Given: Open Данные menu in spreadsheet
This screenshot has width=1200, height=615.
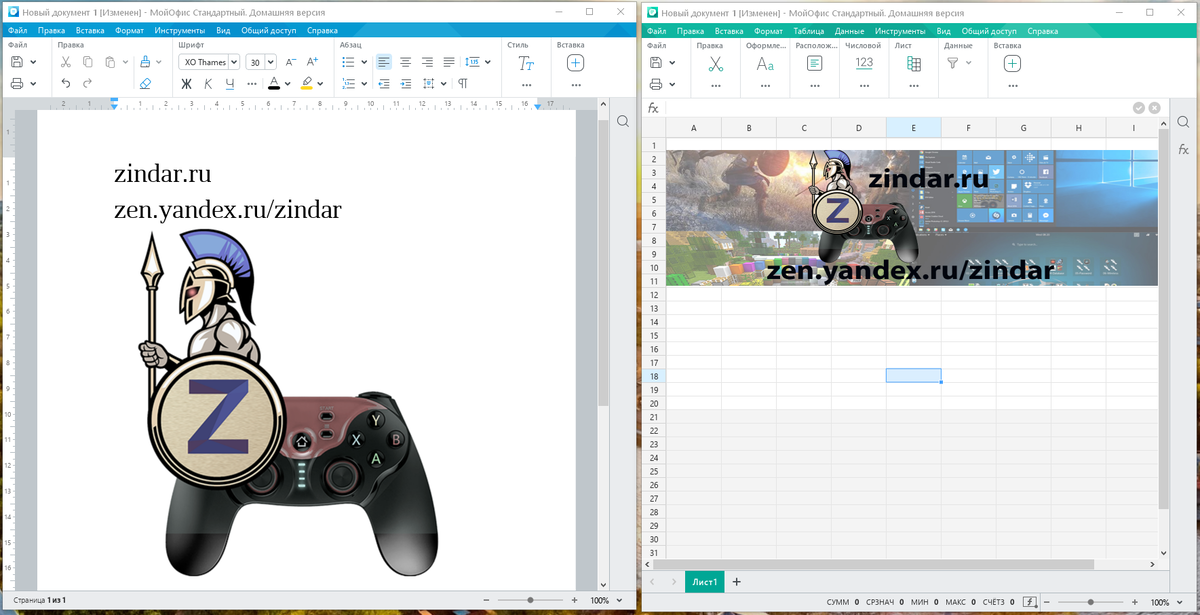Looking at the screenshot, I should 849,31.
